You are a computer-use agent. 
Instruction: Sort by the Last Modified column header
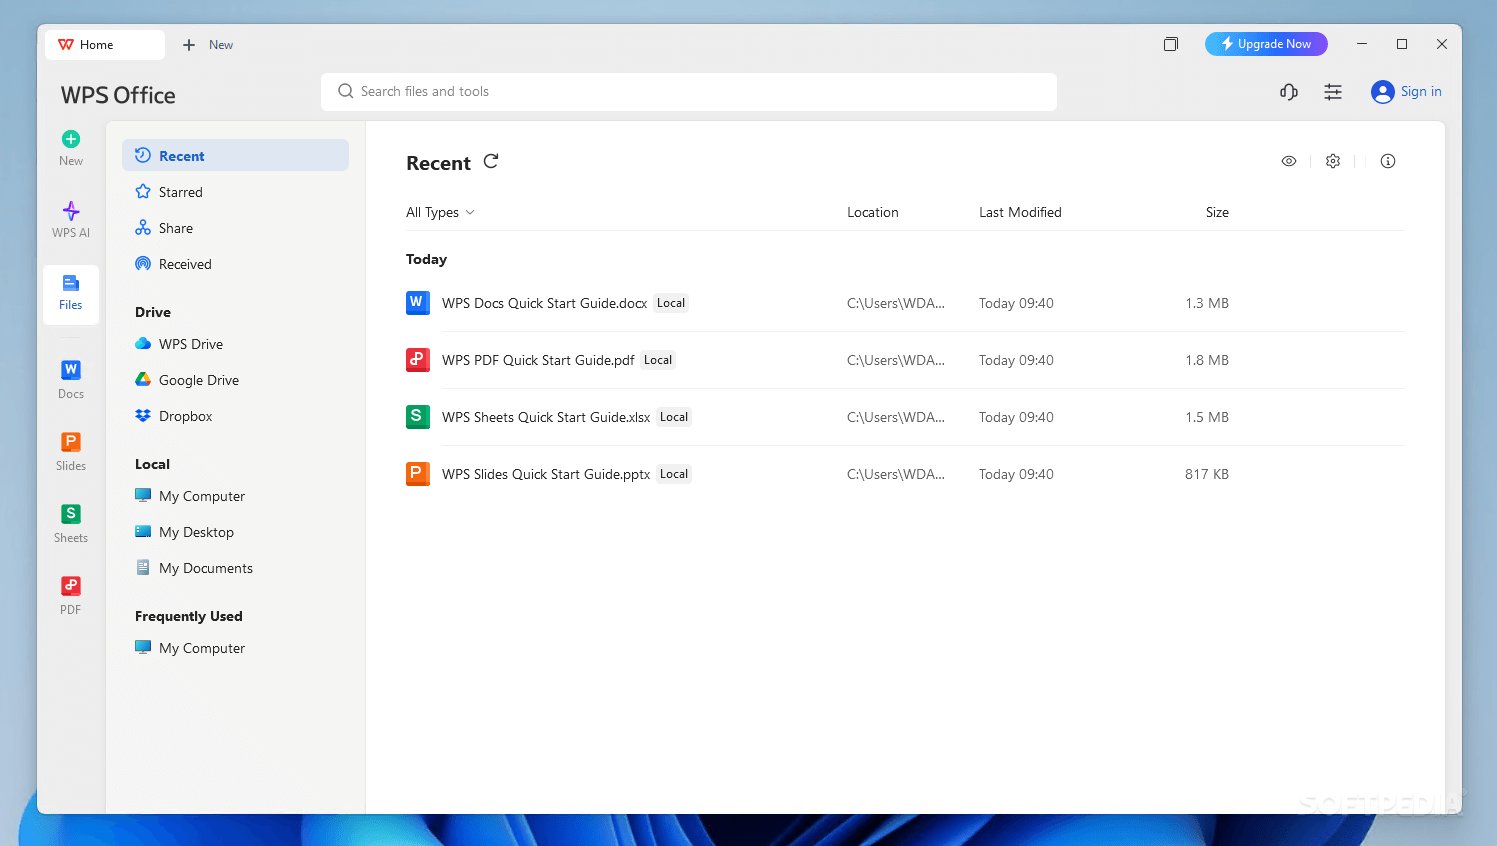pos(1020,212)
